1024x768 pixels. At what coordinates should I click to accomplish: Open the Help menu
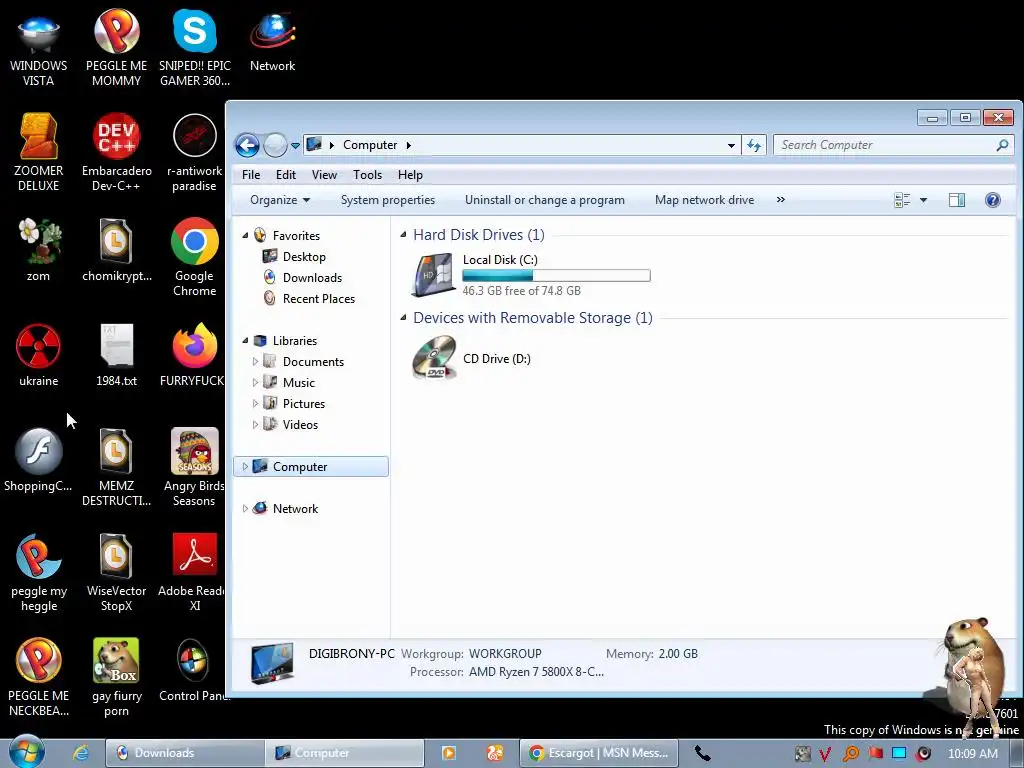tap(410, 174)
